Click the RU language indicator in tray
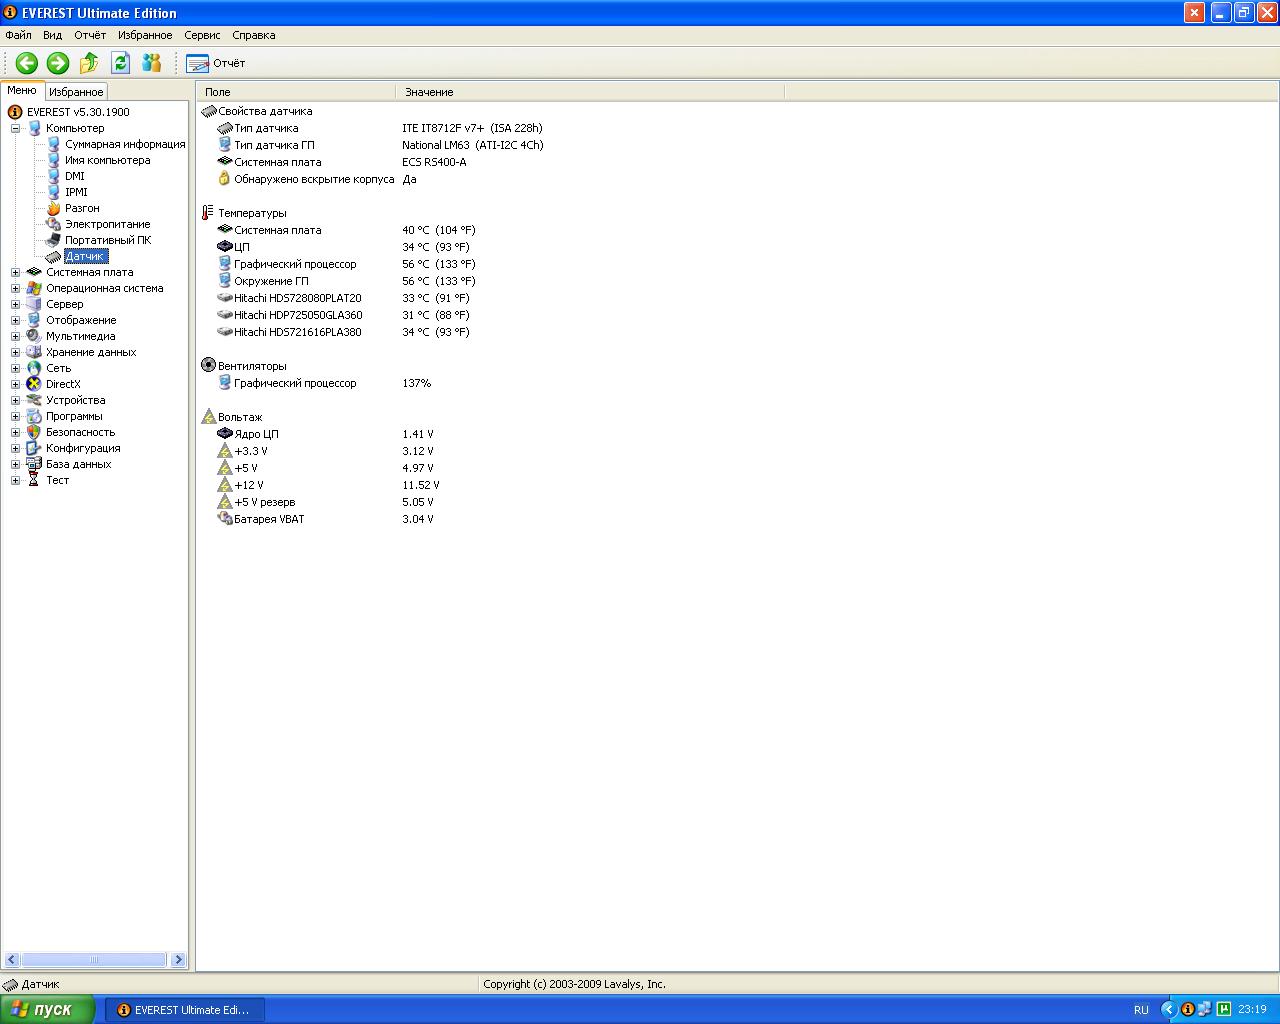 (1141, 1010)
